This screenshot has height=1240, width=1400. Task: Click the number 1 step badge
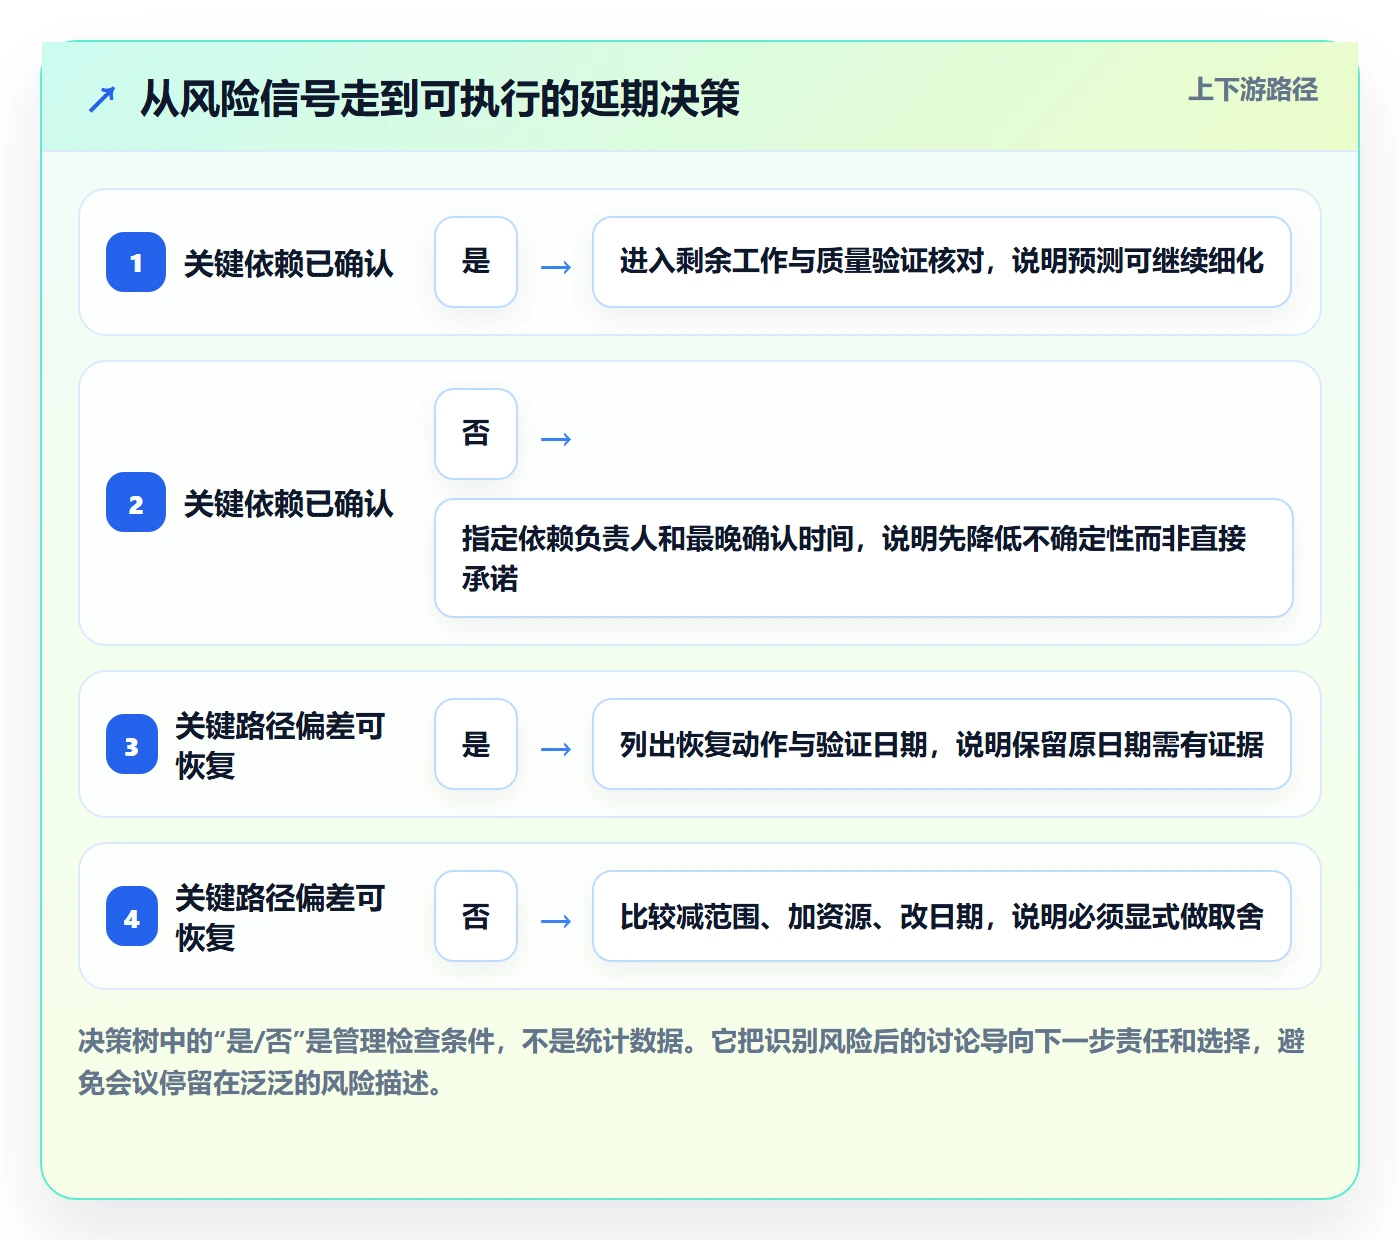[x=136, y=262]
